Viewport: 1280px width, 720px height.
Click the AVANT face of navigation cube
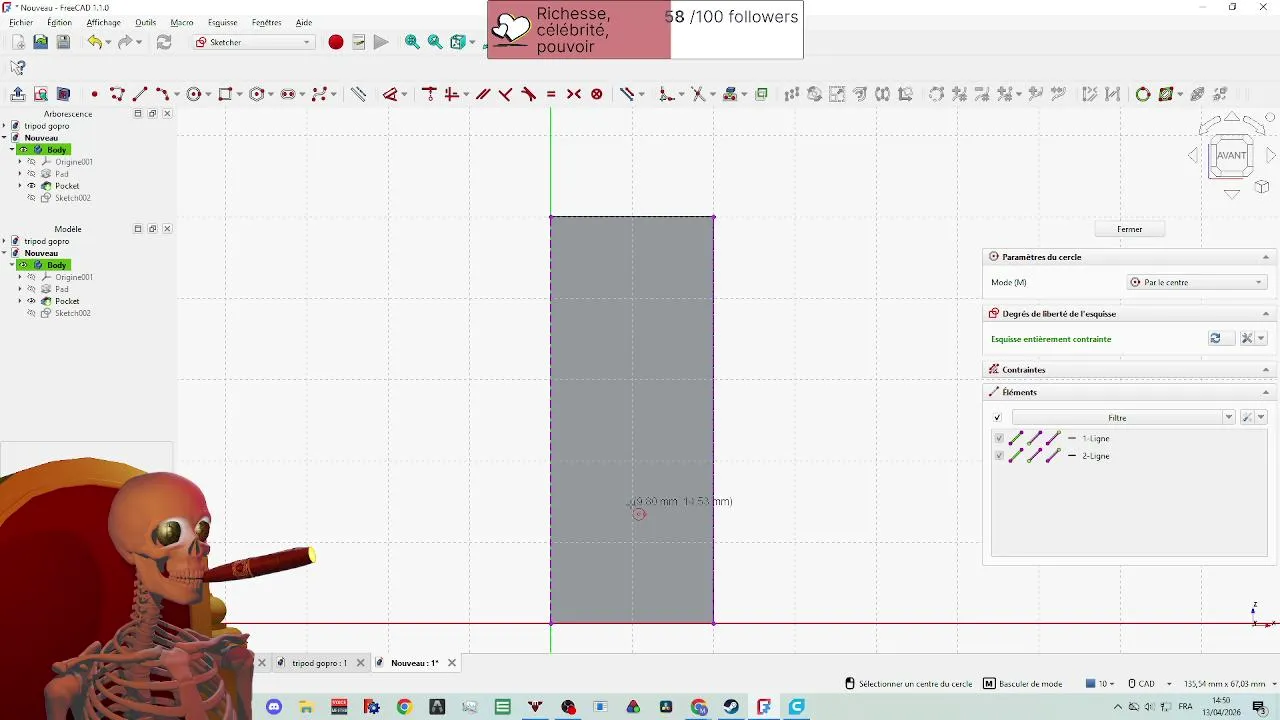pos(1231,156)
